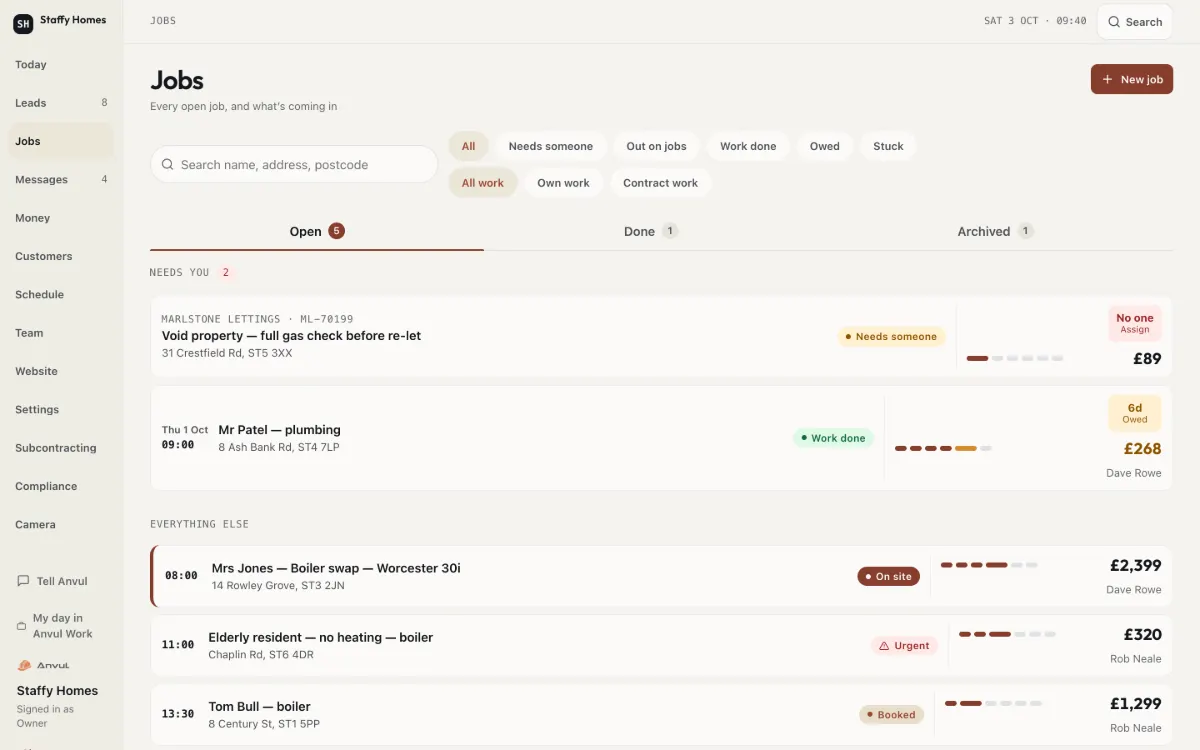Viewport: 1200px width, 750px height.
Task: Click the warning triangle on Urgent badge
Action: click(884, 646)
